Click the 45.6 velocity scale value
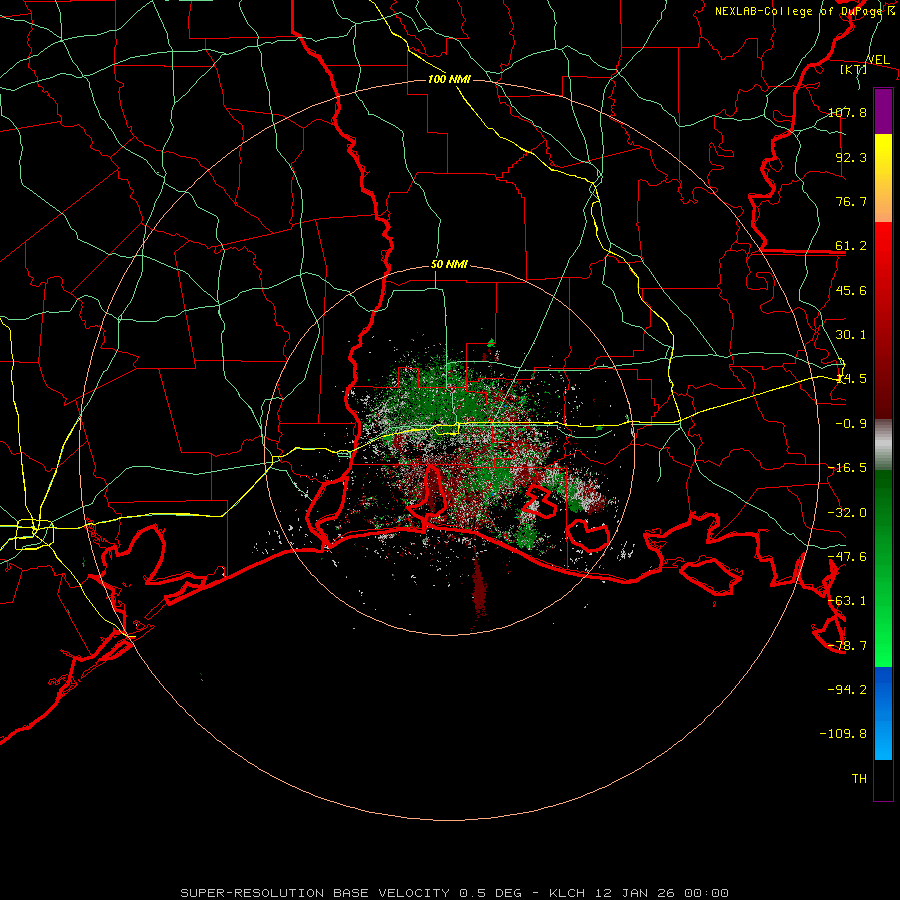Image resolution: width=900 pixels, height=900 pixels. click(x=851, y=290)
